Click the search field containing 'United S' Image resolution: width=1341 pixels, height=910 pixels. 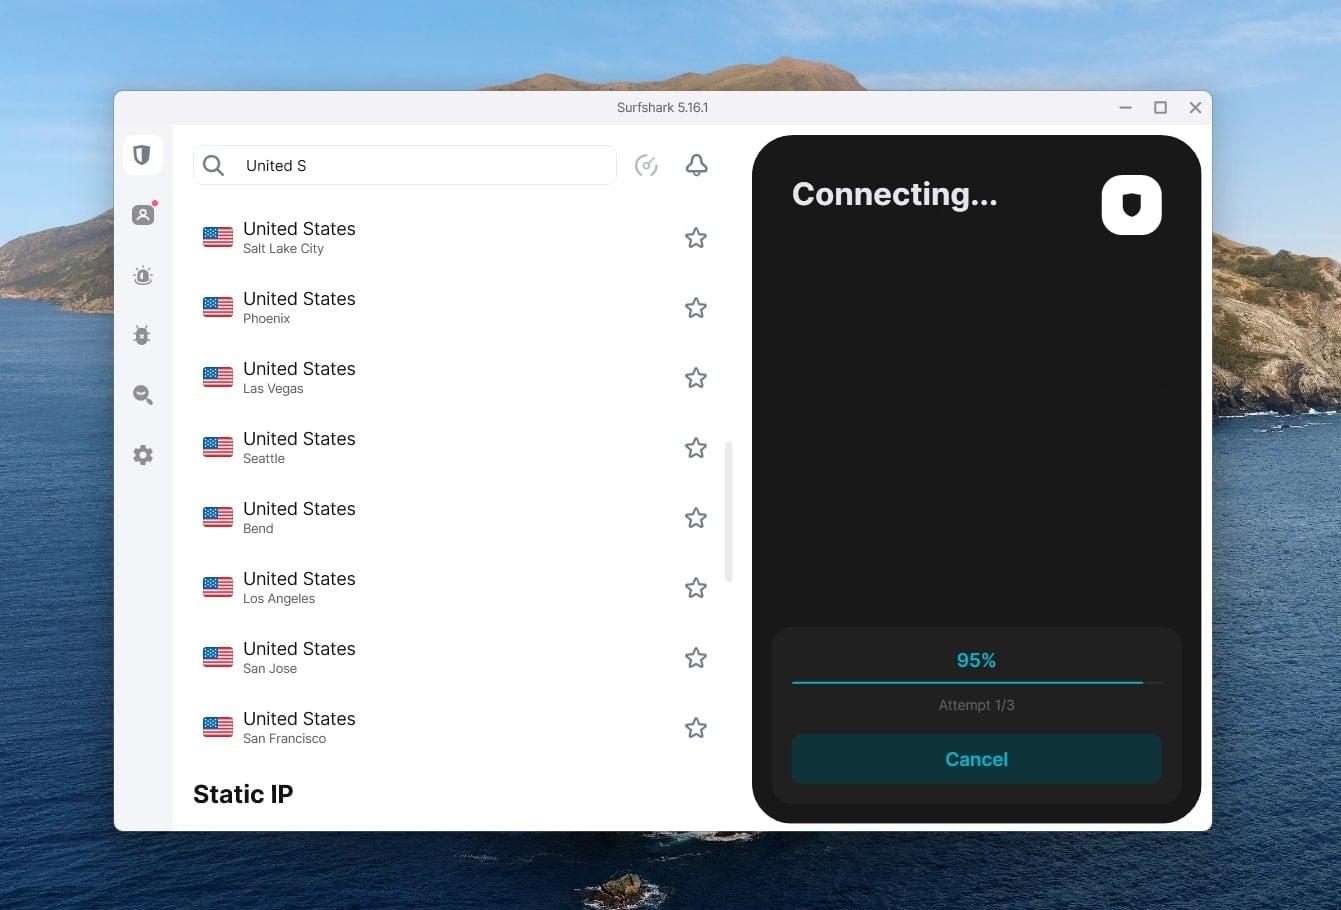(x=404, y=165)
